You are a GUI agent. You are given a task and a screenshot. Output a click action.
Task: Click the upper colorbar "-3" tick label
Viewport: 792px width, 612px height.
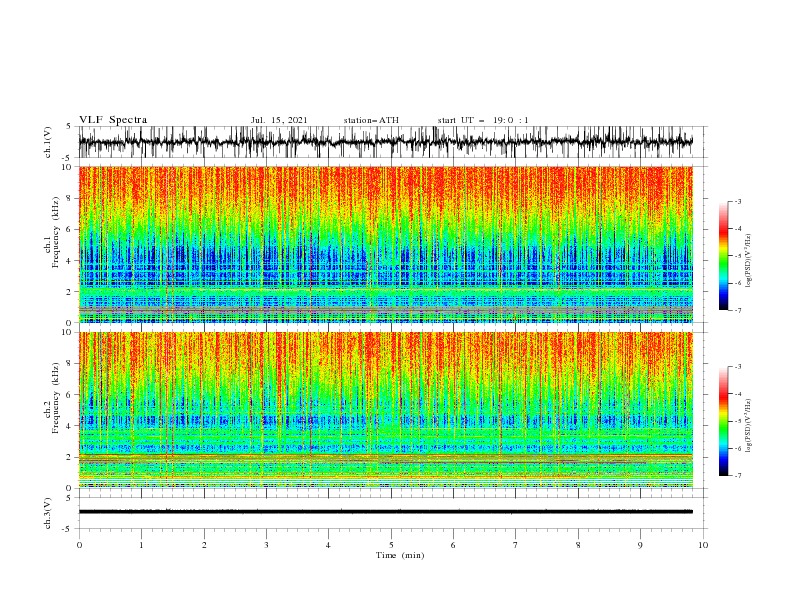coord(737,201)
